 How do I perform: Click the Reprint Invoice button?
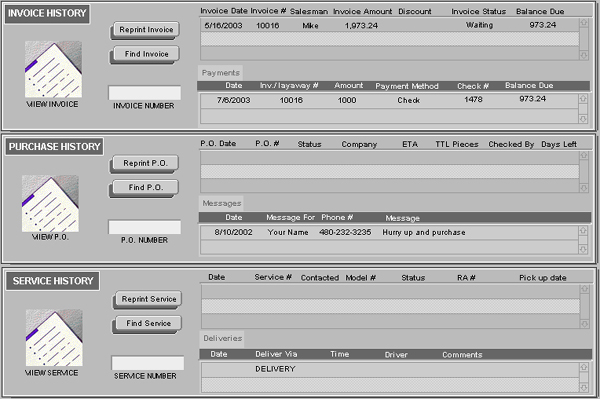pos(146,29)
